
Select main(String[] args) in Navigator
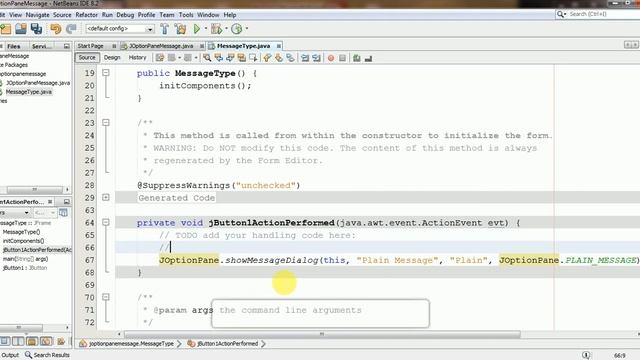tap(25, 259)
